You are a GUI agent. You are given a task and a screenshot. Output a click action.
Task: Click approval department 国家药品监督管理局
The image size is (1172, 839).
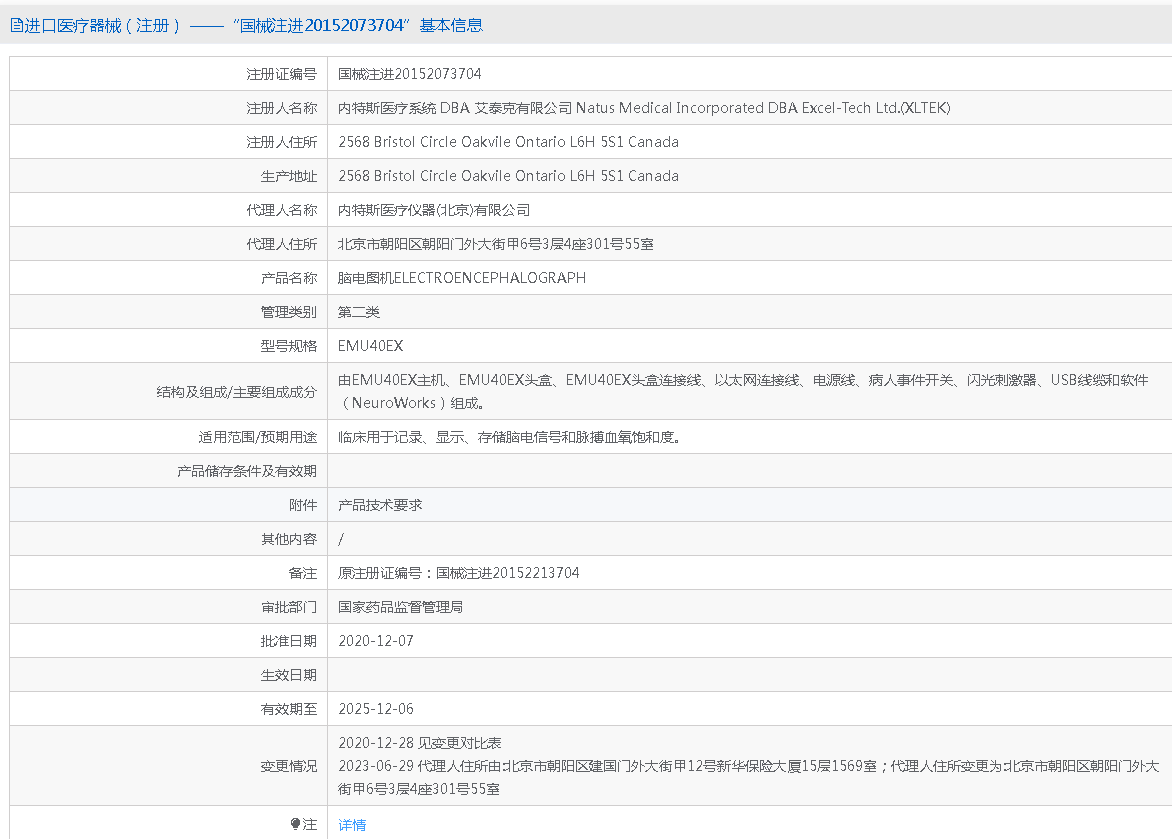pos(400,607)
